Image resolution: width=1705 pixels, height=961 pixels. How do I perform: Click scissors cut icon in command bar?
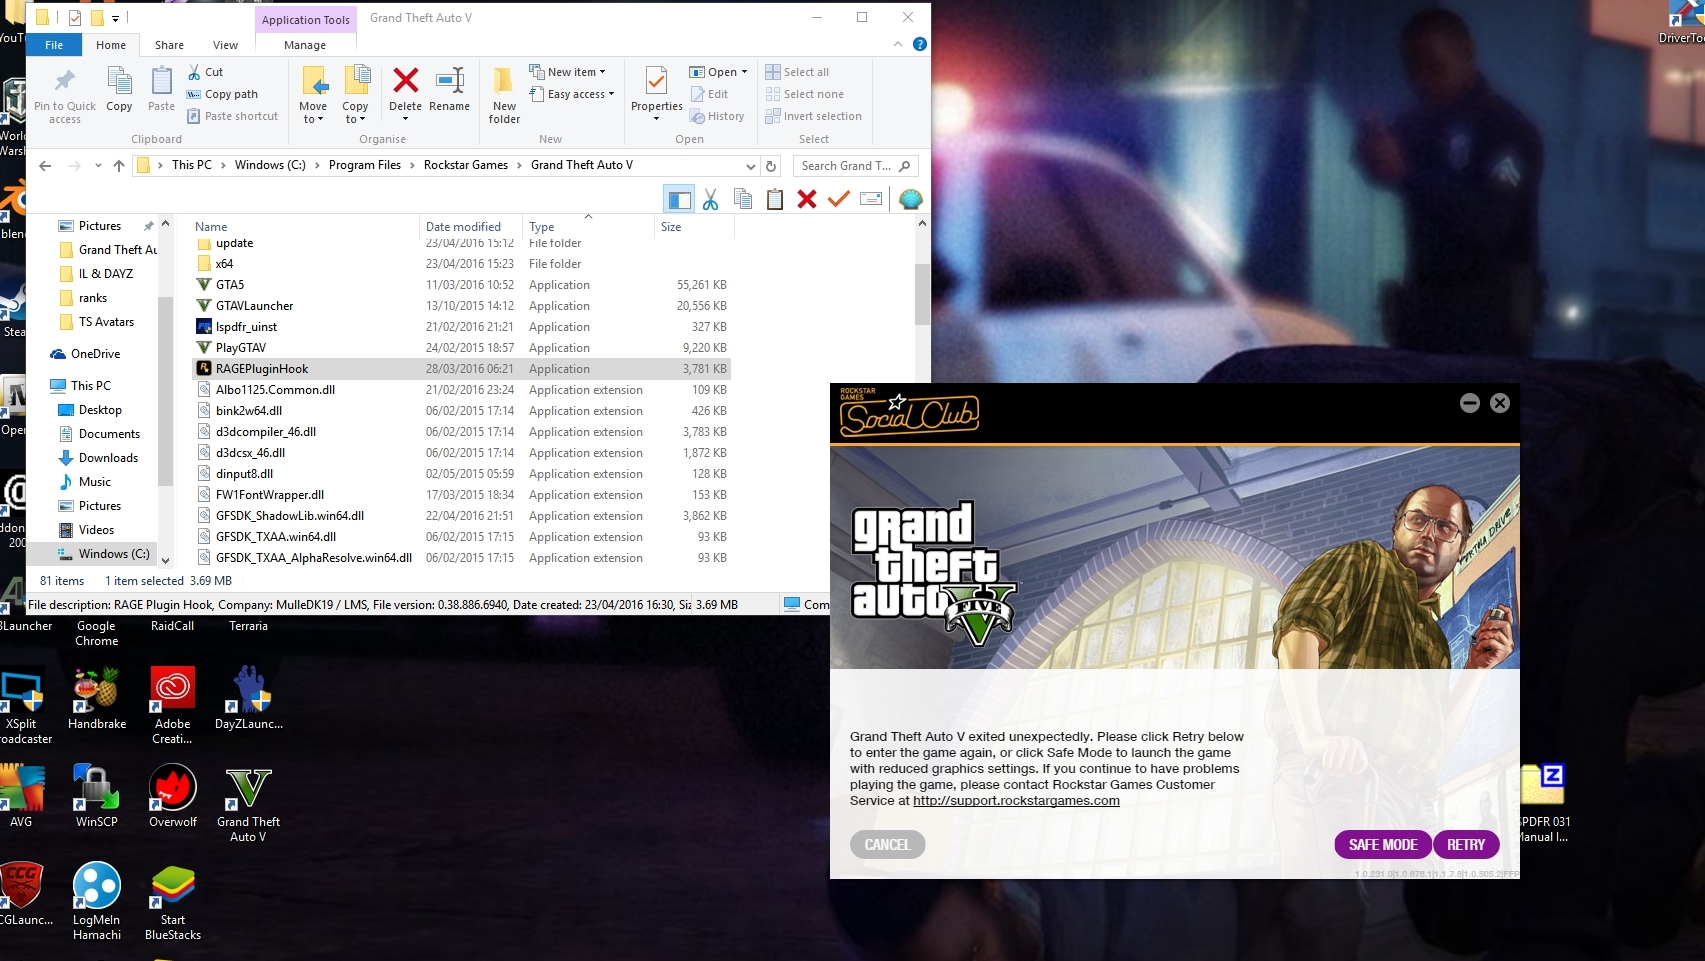click(x=710, y=200)
